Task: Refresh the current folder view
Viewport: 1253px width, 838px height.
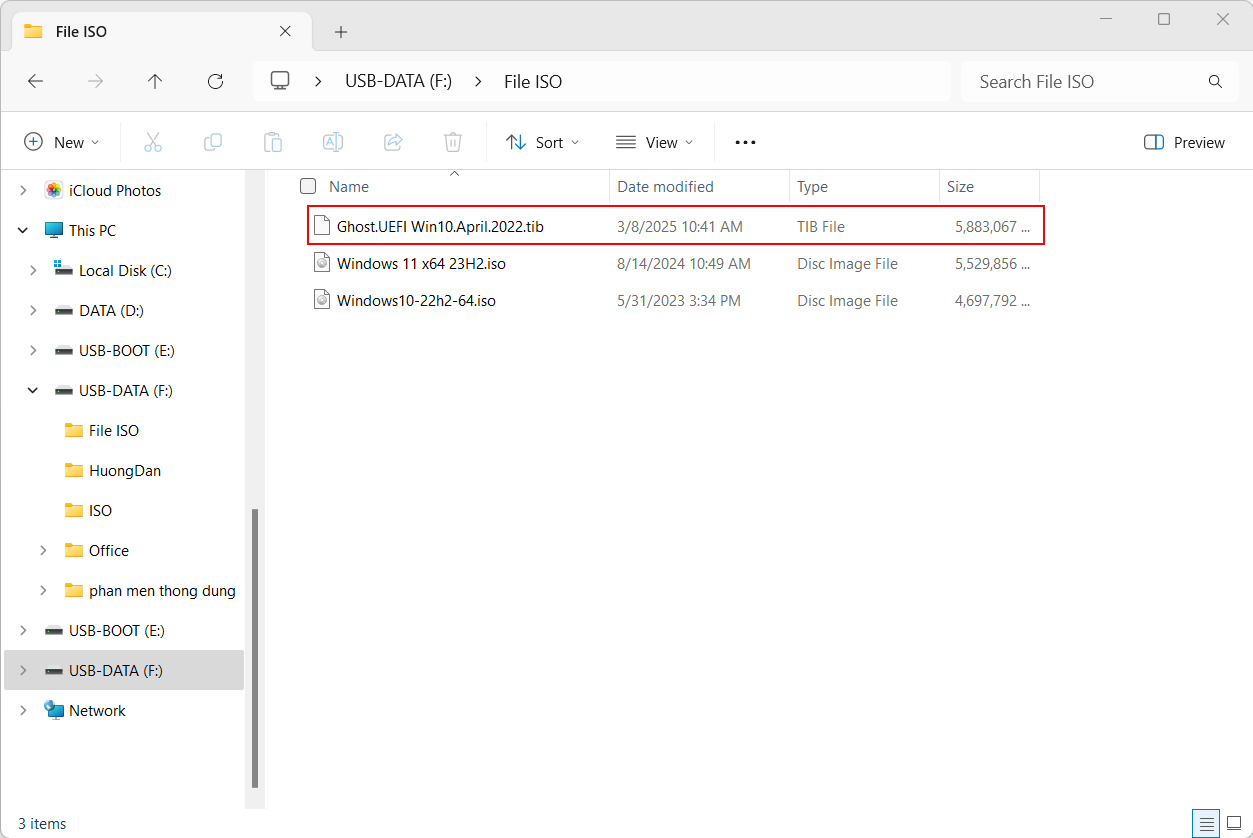Action: coord(215,81)
